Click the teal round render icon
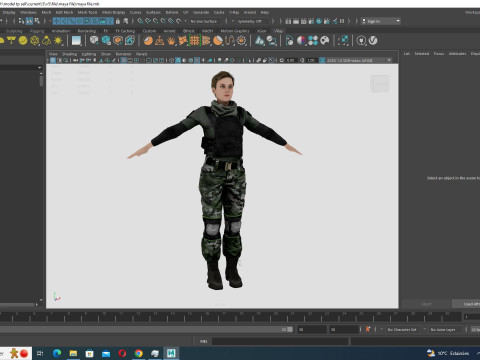480x360 pixels. pos(319,21)
